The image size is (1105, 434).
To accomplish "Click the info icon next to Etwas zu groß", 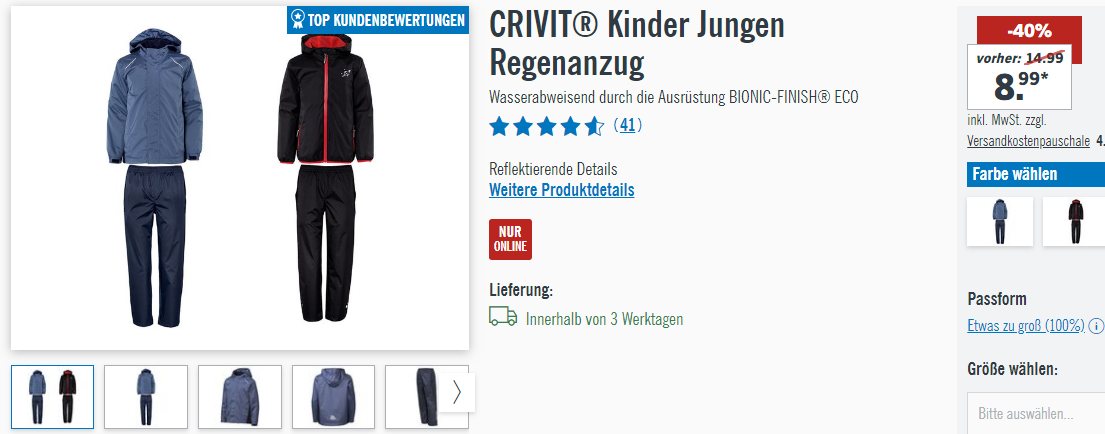I will [1096, 326].
